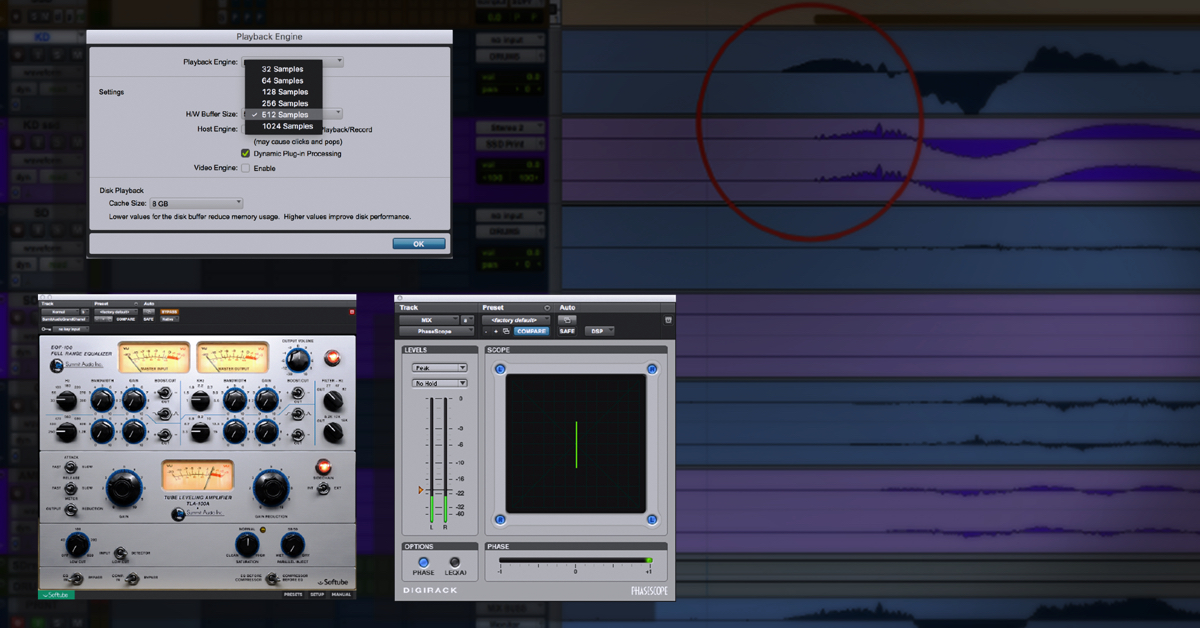
Task: Choose 32 Samples in buffer size list
Action: pyautogui.click(x=283, y=69)
